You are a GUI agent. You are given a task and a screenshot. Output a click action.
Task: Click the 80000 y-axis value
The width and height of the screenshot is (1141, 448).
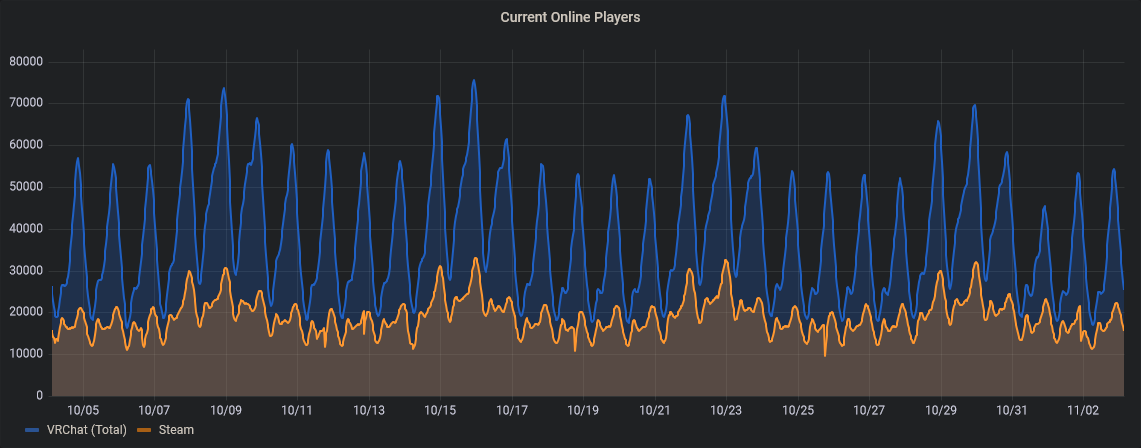point(26,62)
